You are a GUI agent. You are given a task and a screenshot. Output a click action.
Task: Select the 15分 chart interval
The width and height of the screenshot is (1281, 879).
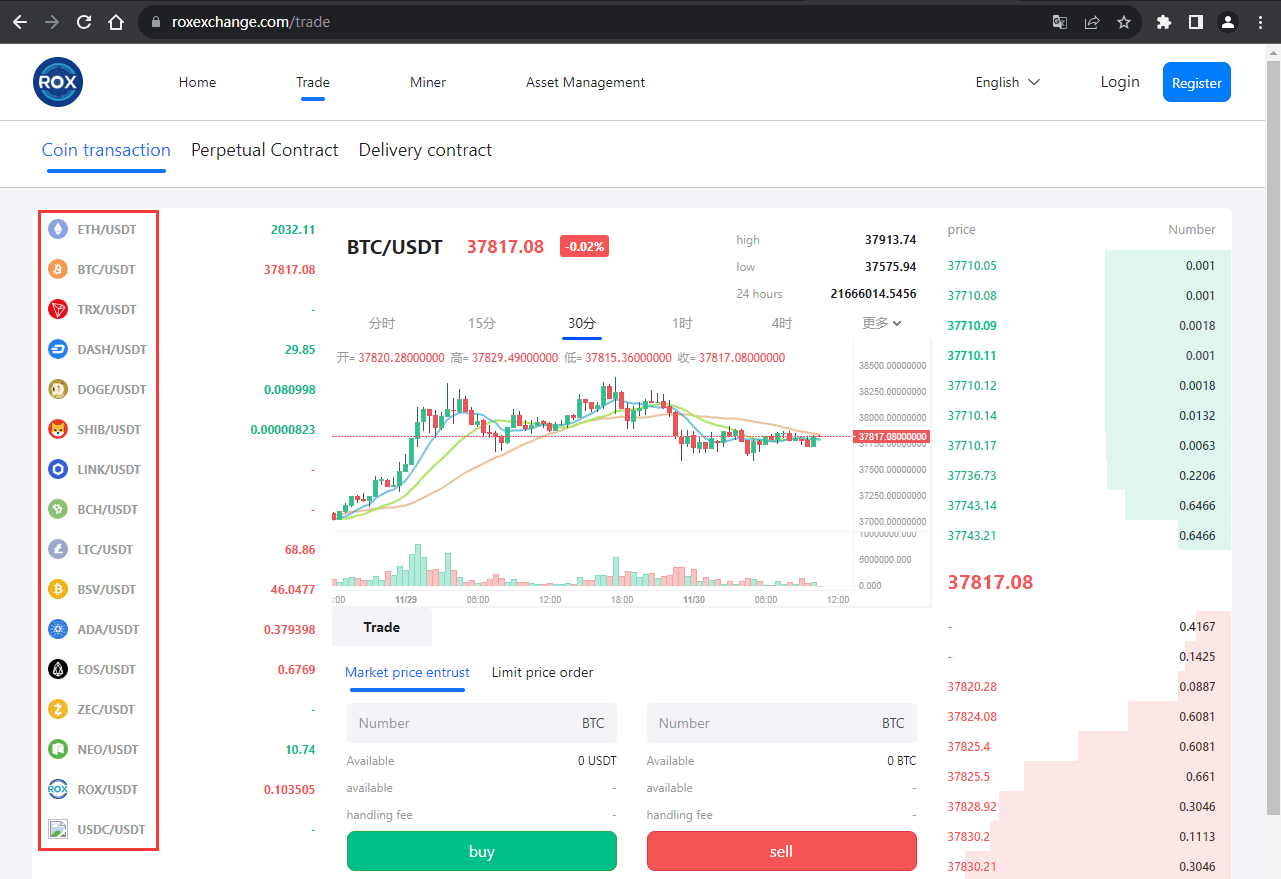pos(482,323)
